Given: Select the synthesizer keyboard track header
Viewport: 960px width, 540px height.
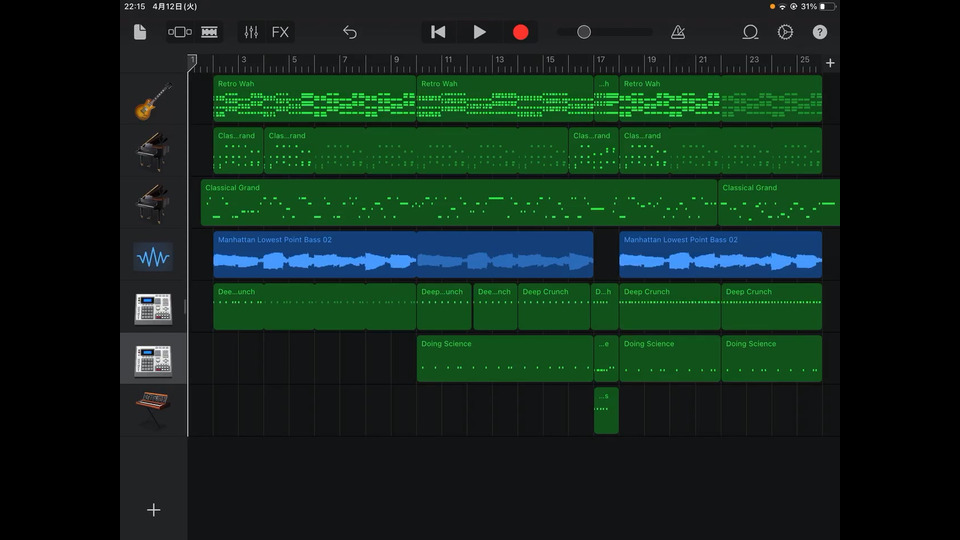Looking at the screenshot, I should [x=153, y=411].
